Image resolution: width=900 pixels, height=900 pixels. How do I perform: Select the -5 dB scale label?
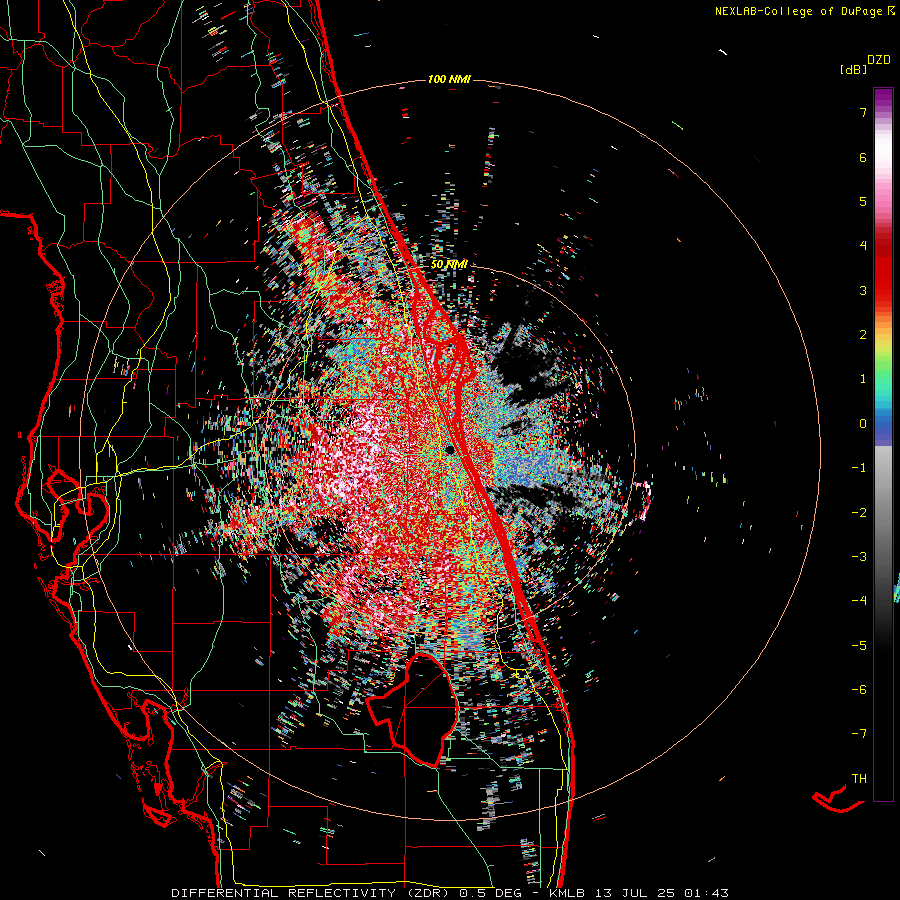tap(859, 646)
